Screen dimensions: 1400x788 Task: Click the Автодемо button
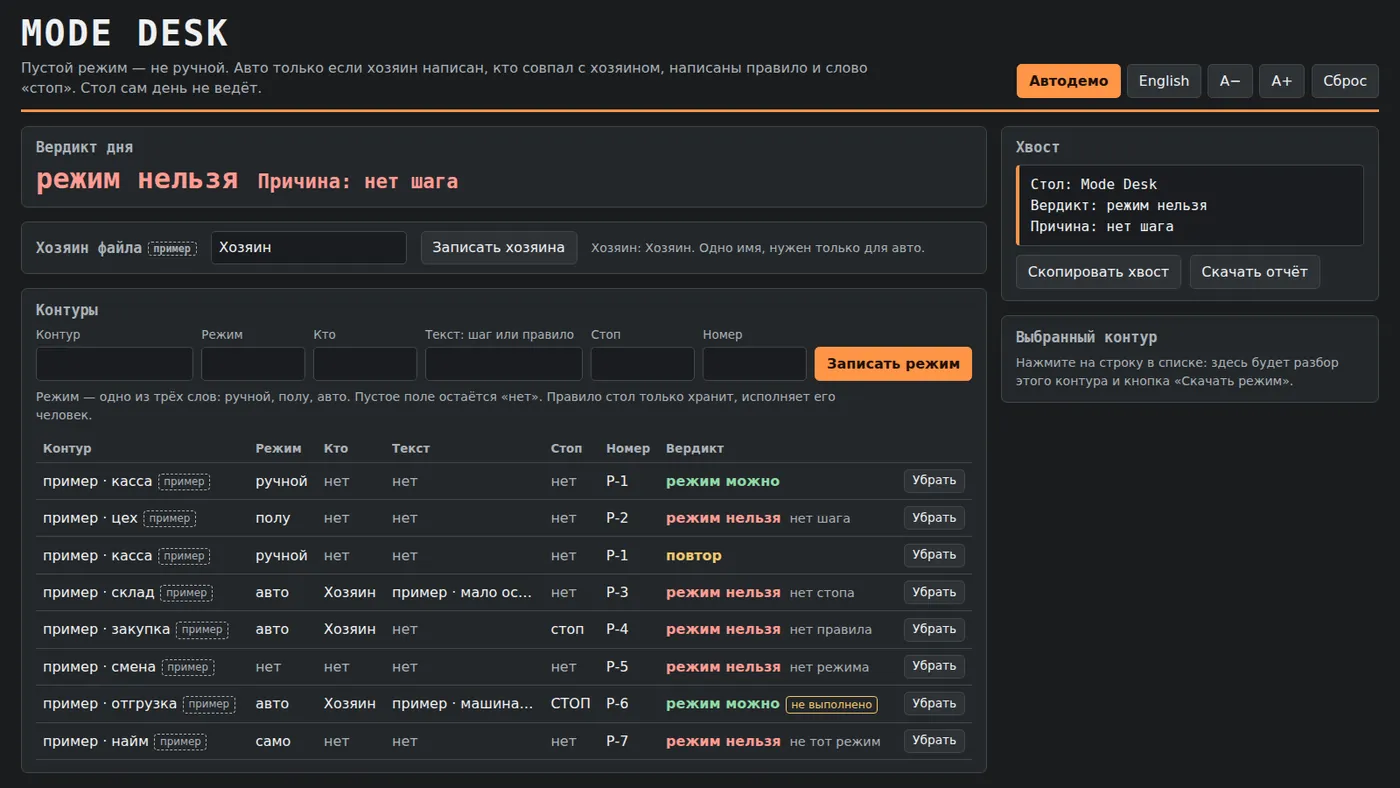coord(1068,81)
